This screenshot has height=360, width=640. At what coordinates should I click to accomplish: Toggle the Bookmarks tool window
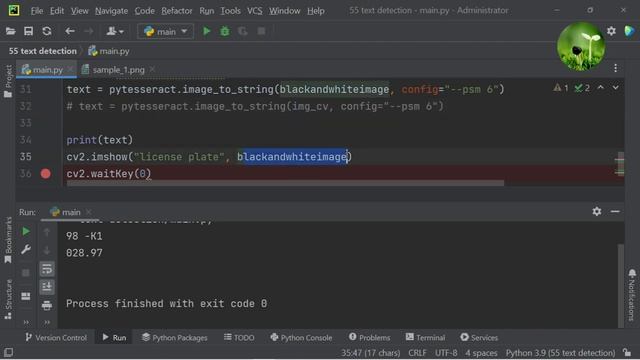[8, 240]
